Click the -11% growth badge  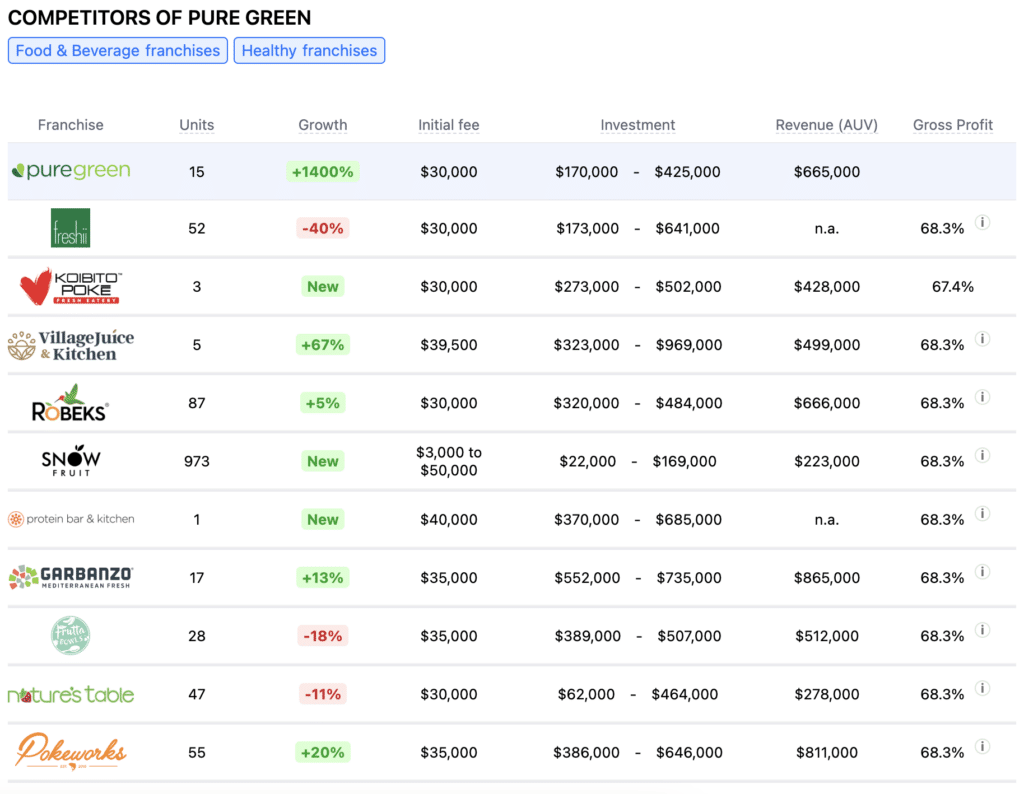pyautogui.click(x=323, y=694)
